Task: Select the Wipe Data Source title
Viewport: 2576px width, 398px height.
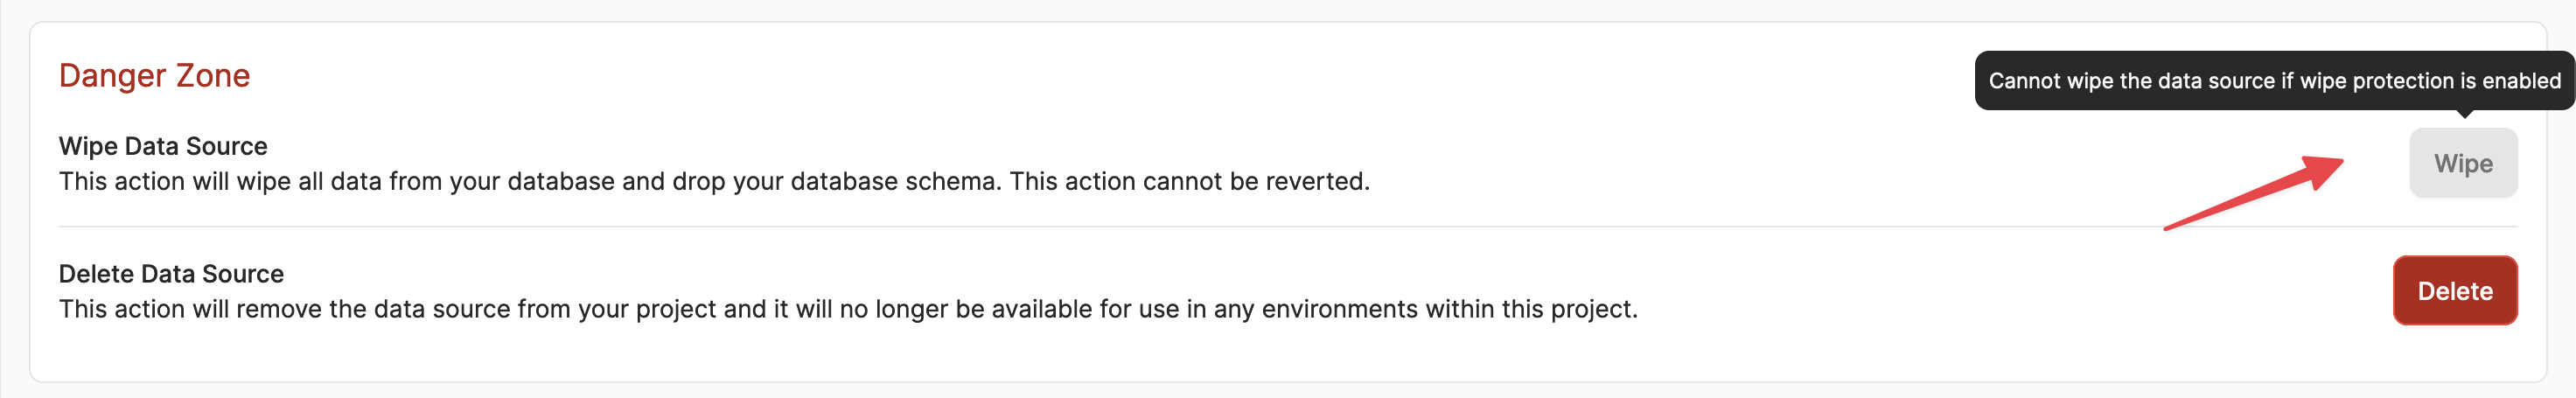Action: click(x=163, y=146)
